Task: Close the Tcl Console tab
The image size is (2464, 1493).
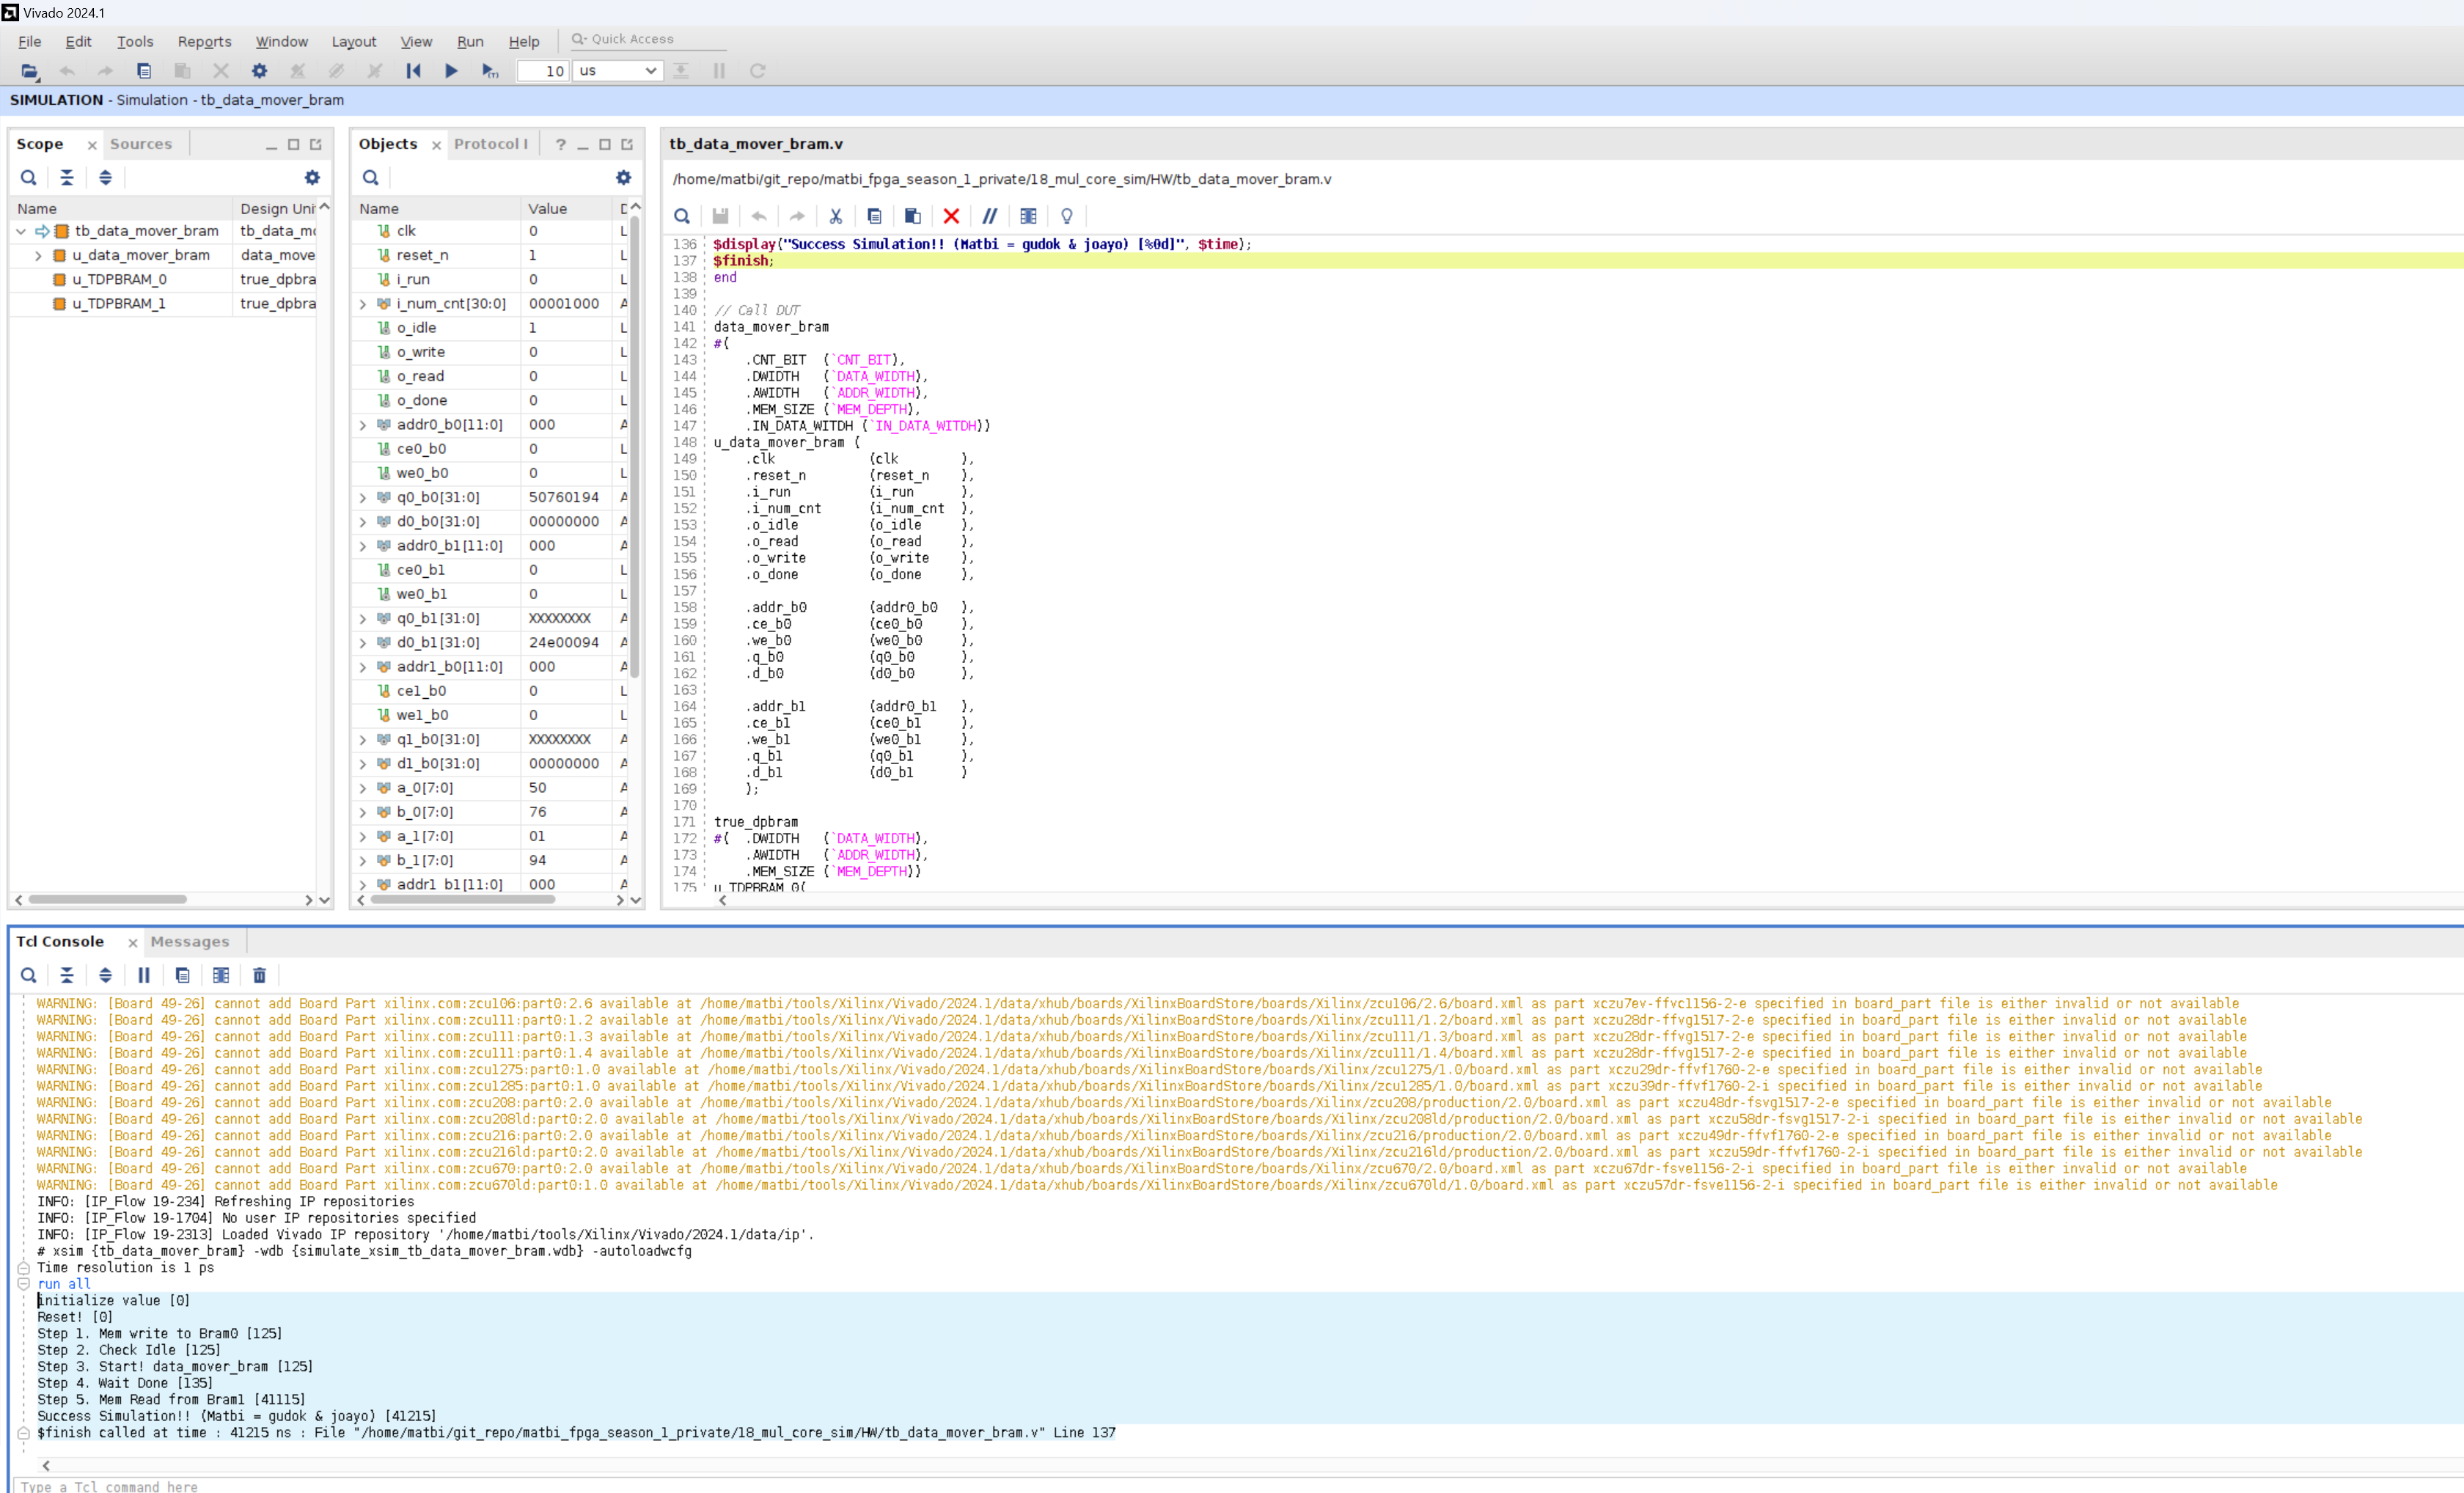Action: tap(132, 943)
